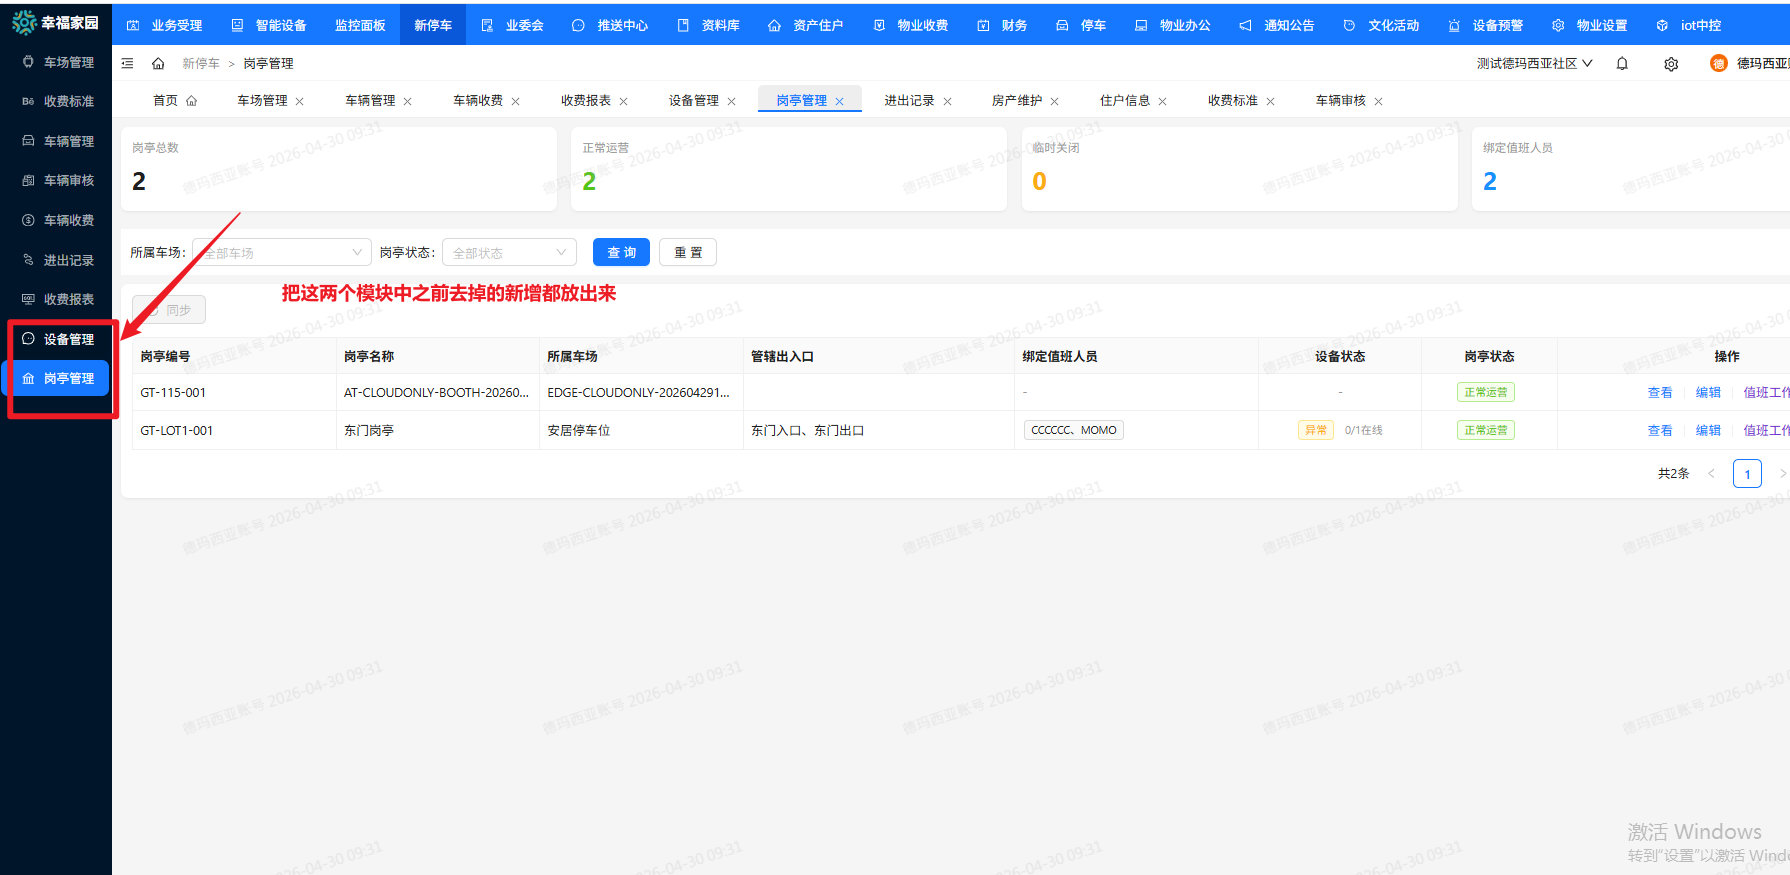Close the 房产维护 tab with its X
This screenshot has height=875, width=1790.
1054,101
